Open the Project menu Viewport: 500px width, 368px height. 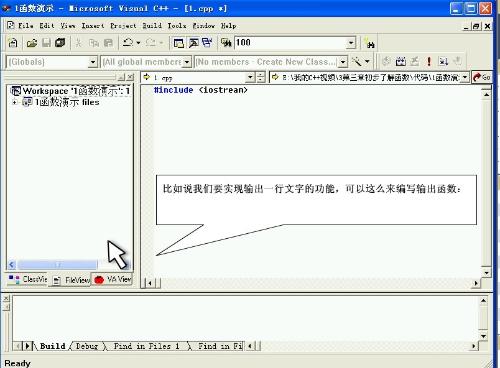click(123, 26)
